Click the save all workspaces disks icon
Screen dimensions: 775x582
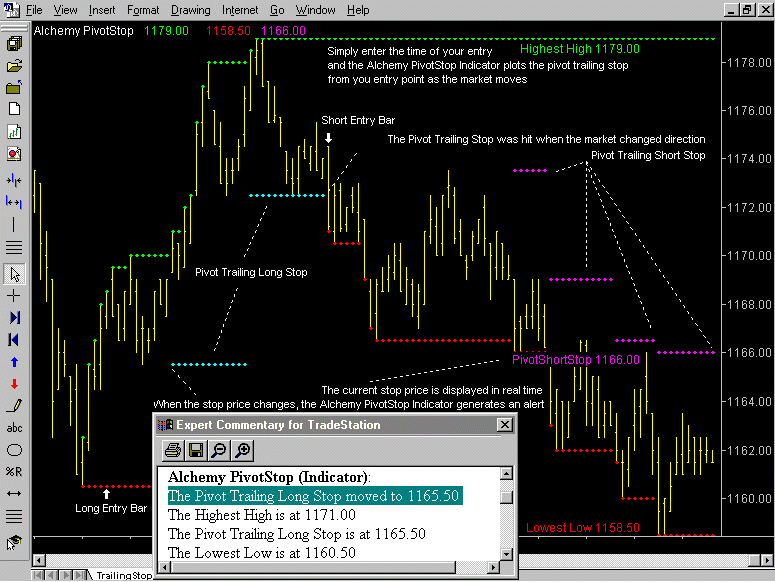click(x=14, y=43)
